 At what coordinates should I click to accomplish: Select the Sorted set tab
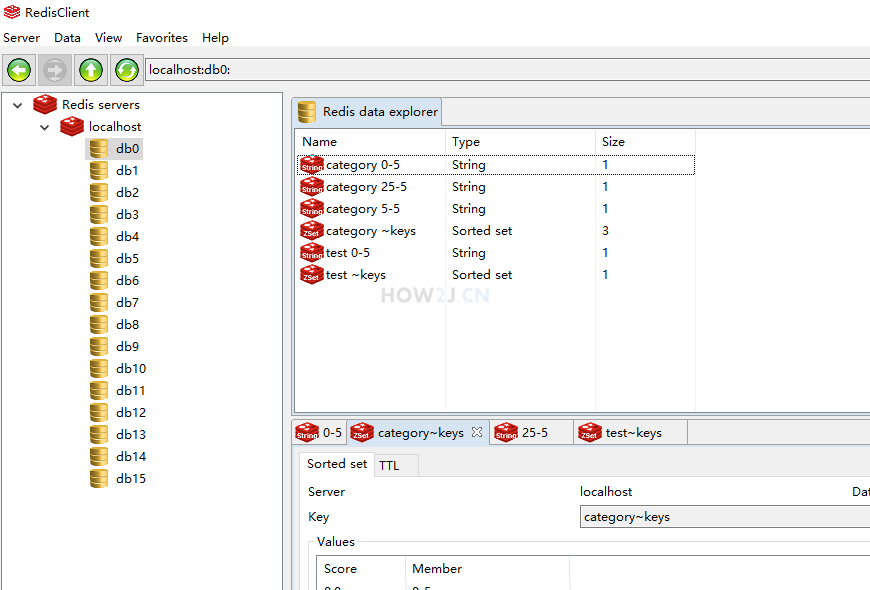tap(337, 464)
